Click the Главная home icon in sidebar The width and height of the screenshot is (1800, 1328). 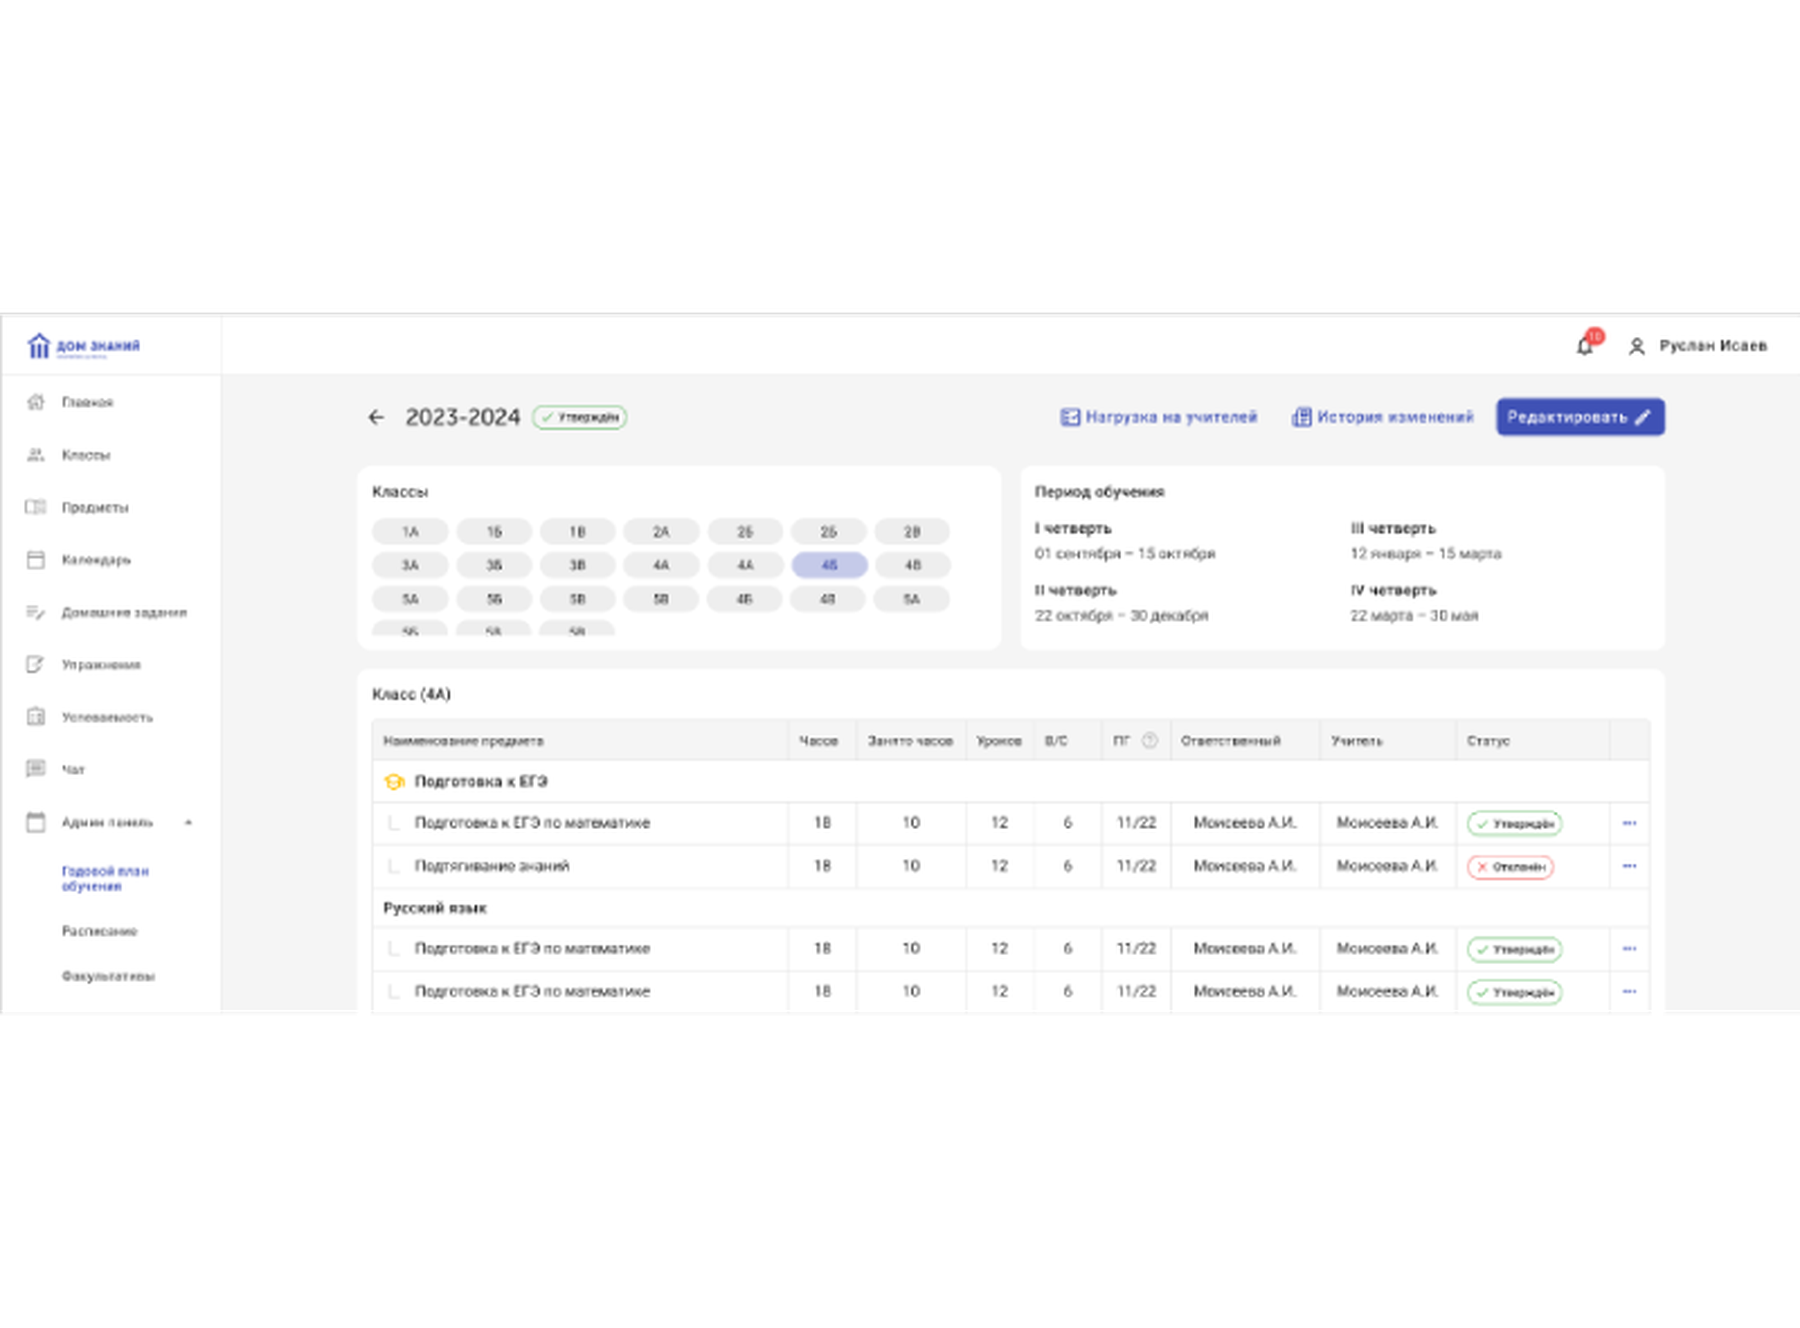pos(36,402)
